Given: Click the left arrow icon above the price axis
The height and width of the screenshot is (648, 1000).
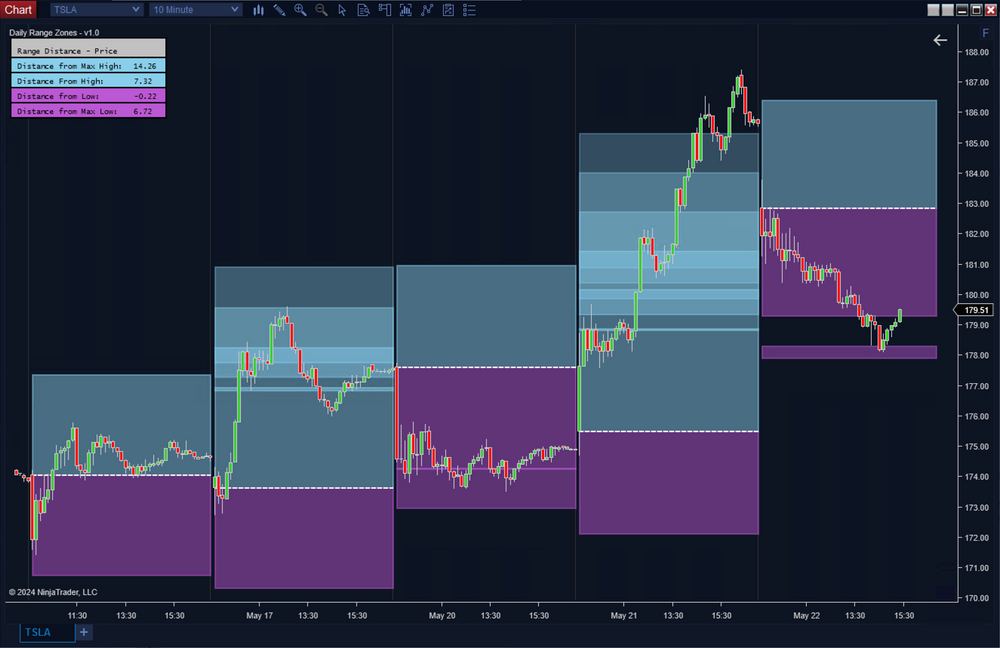Looking at the screenshot, I should 940,40.
